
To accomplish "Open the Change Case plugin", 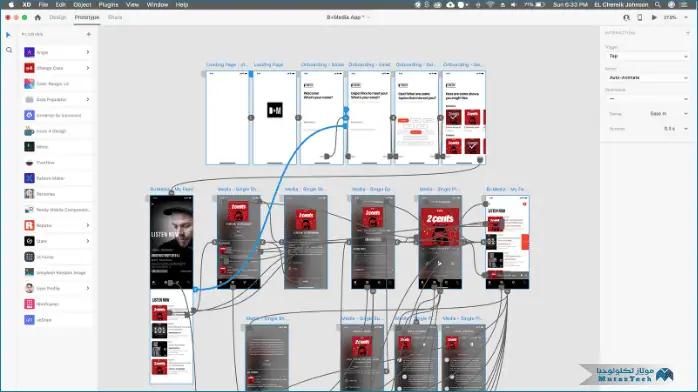I will pyautogui.click(x=57, y=68).
